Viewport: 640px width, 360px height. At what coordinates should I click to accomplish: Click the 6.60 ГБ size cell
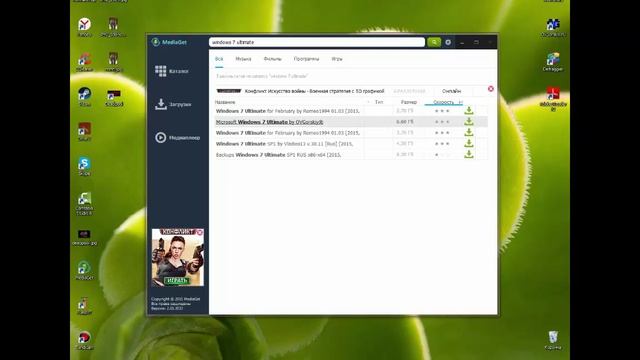click(x=404, y=122)
